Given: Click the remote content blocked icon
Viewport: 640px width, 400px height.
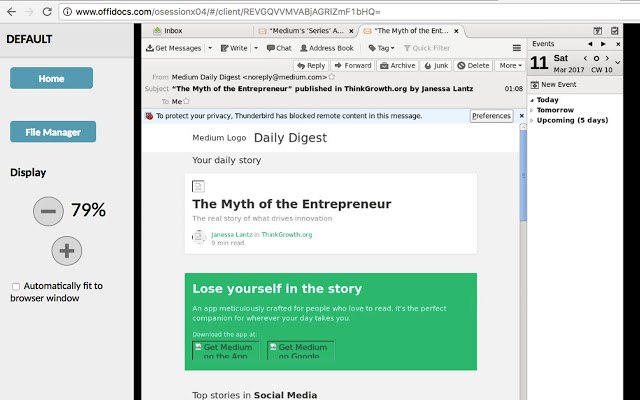Looking at the screenshot, I should pyautogui.click(x=149, y=116).
